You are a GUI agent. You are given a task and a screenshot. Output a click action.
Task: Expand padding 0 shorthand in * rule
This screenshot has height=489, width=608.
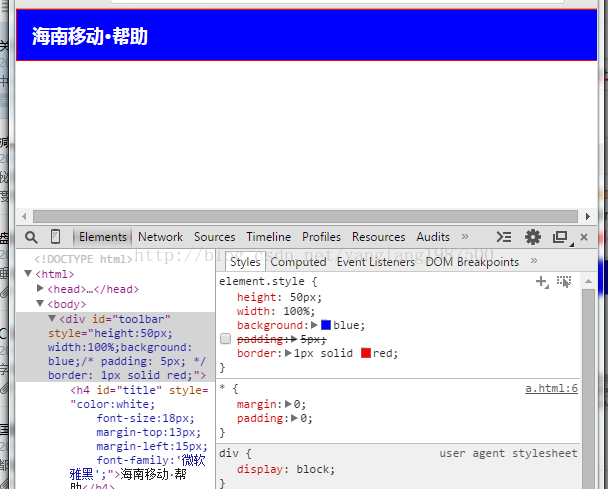294,418
